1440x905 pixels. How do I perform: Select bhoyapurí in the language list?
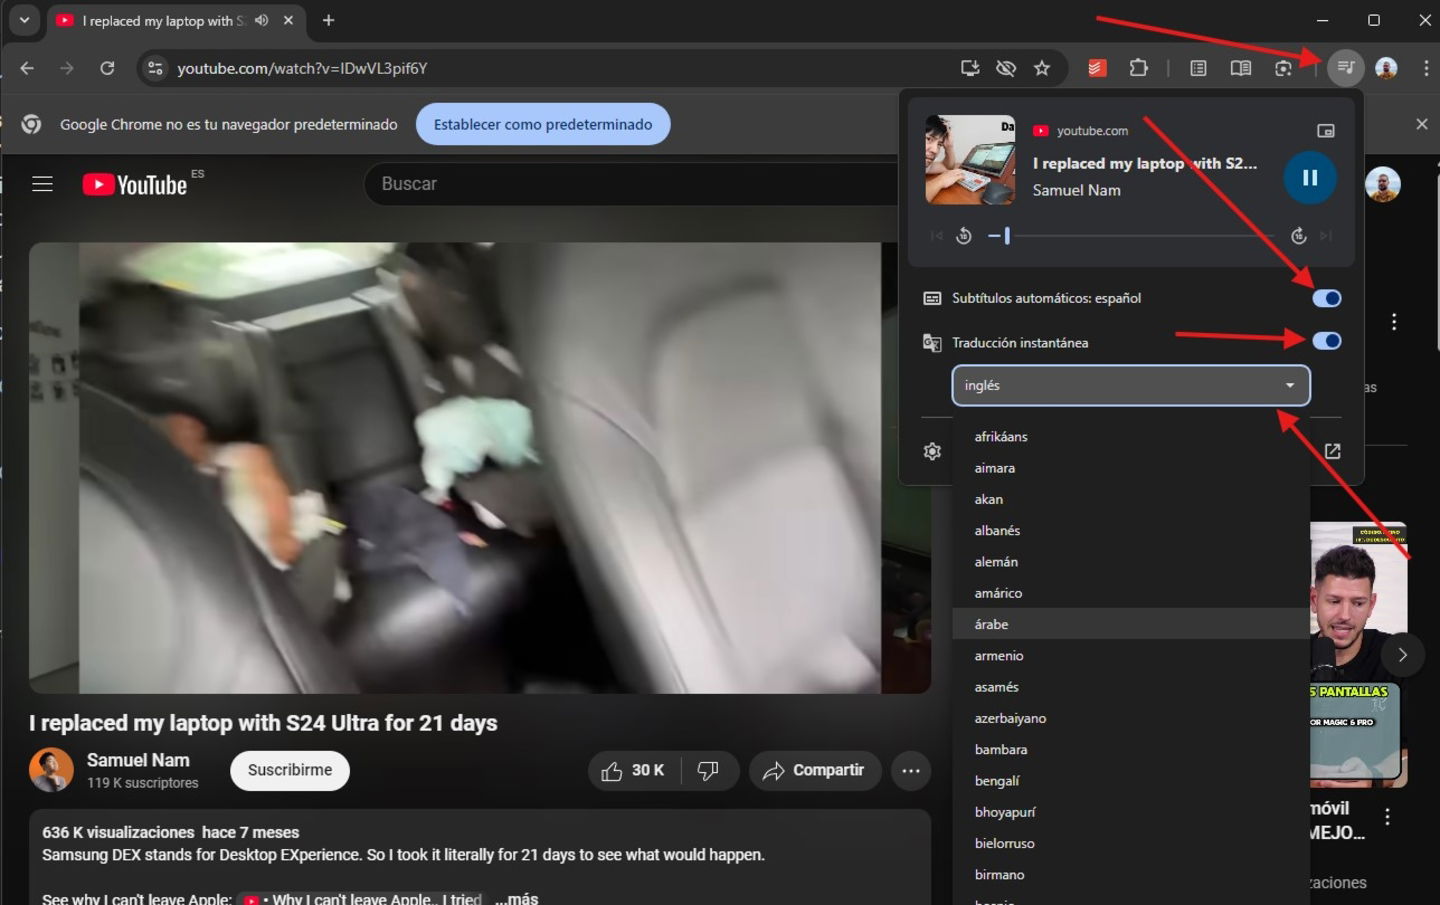pos(1131,812)
